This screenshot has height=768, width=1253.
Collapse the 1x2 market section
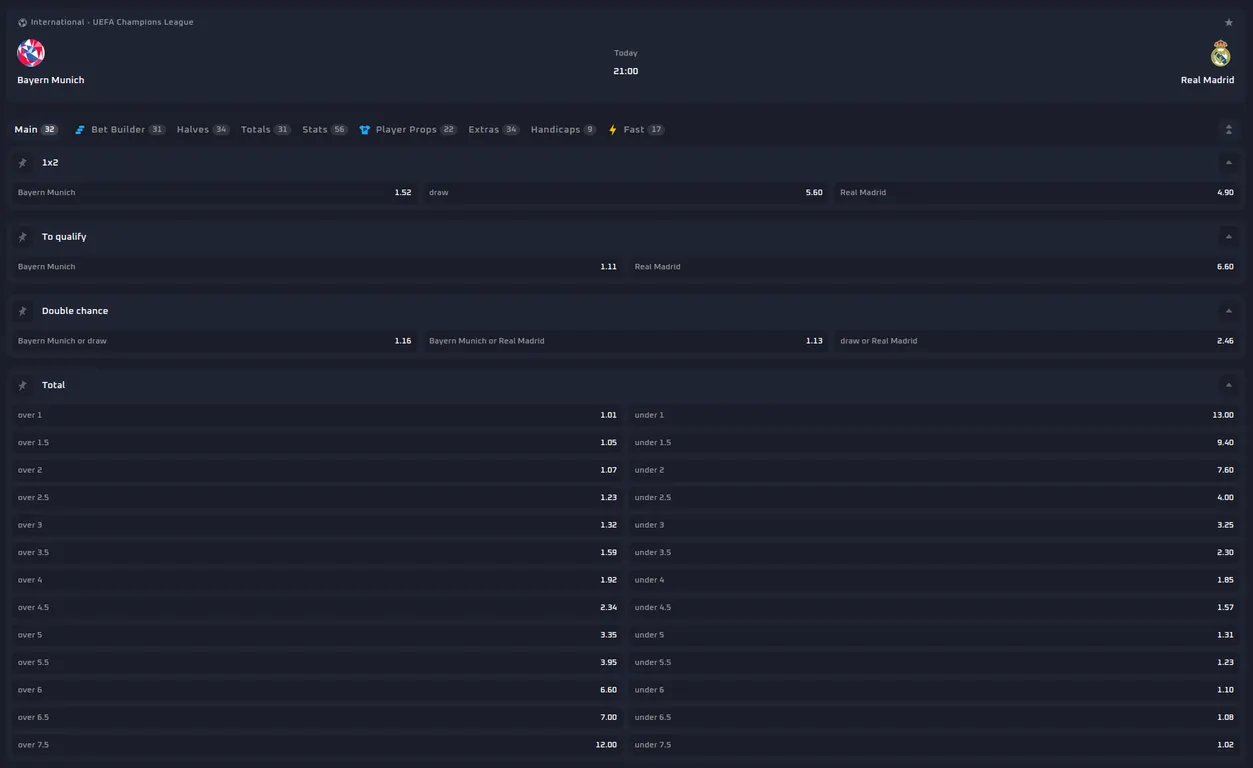coord(1229,162)
